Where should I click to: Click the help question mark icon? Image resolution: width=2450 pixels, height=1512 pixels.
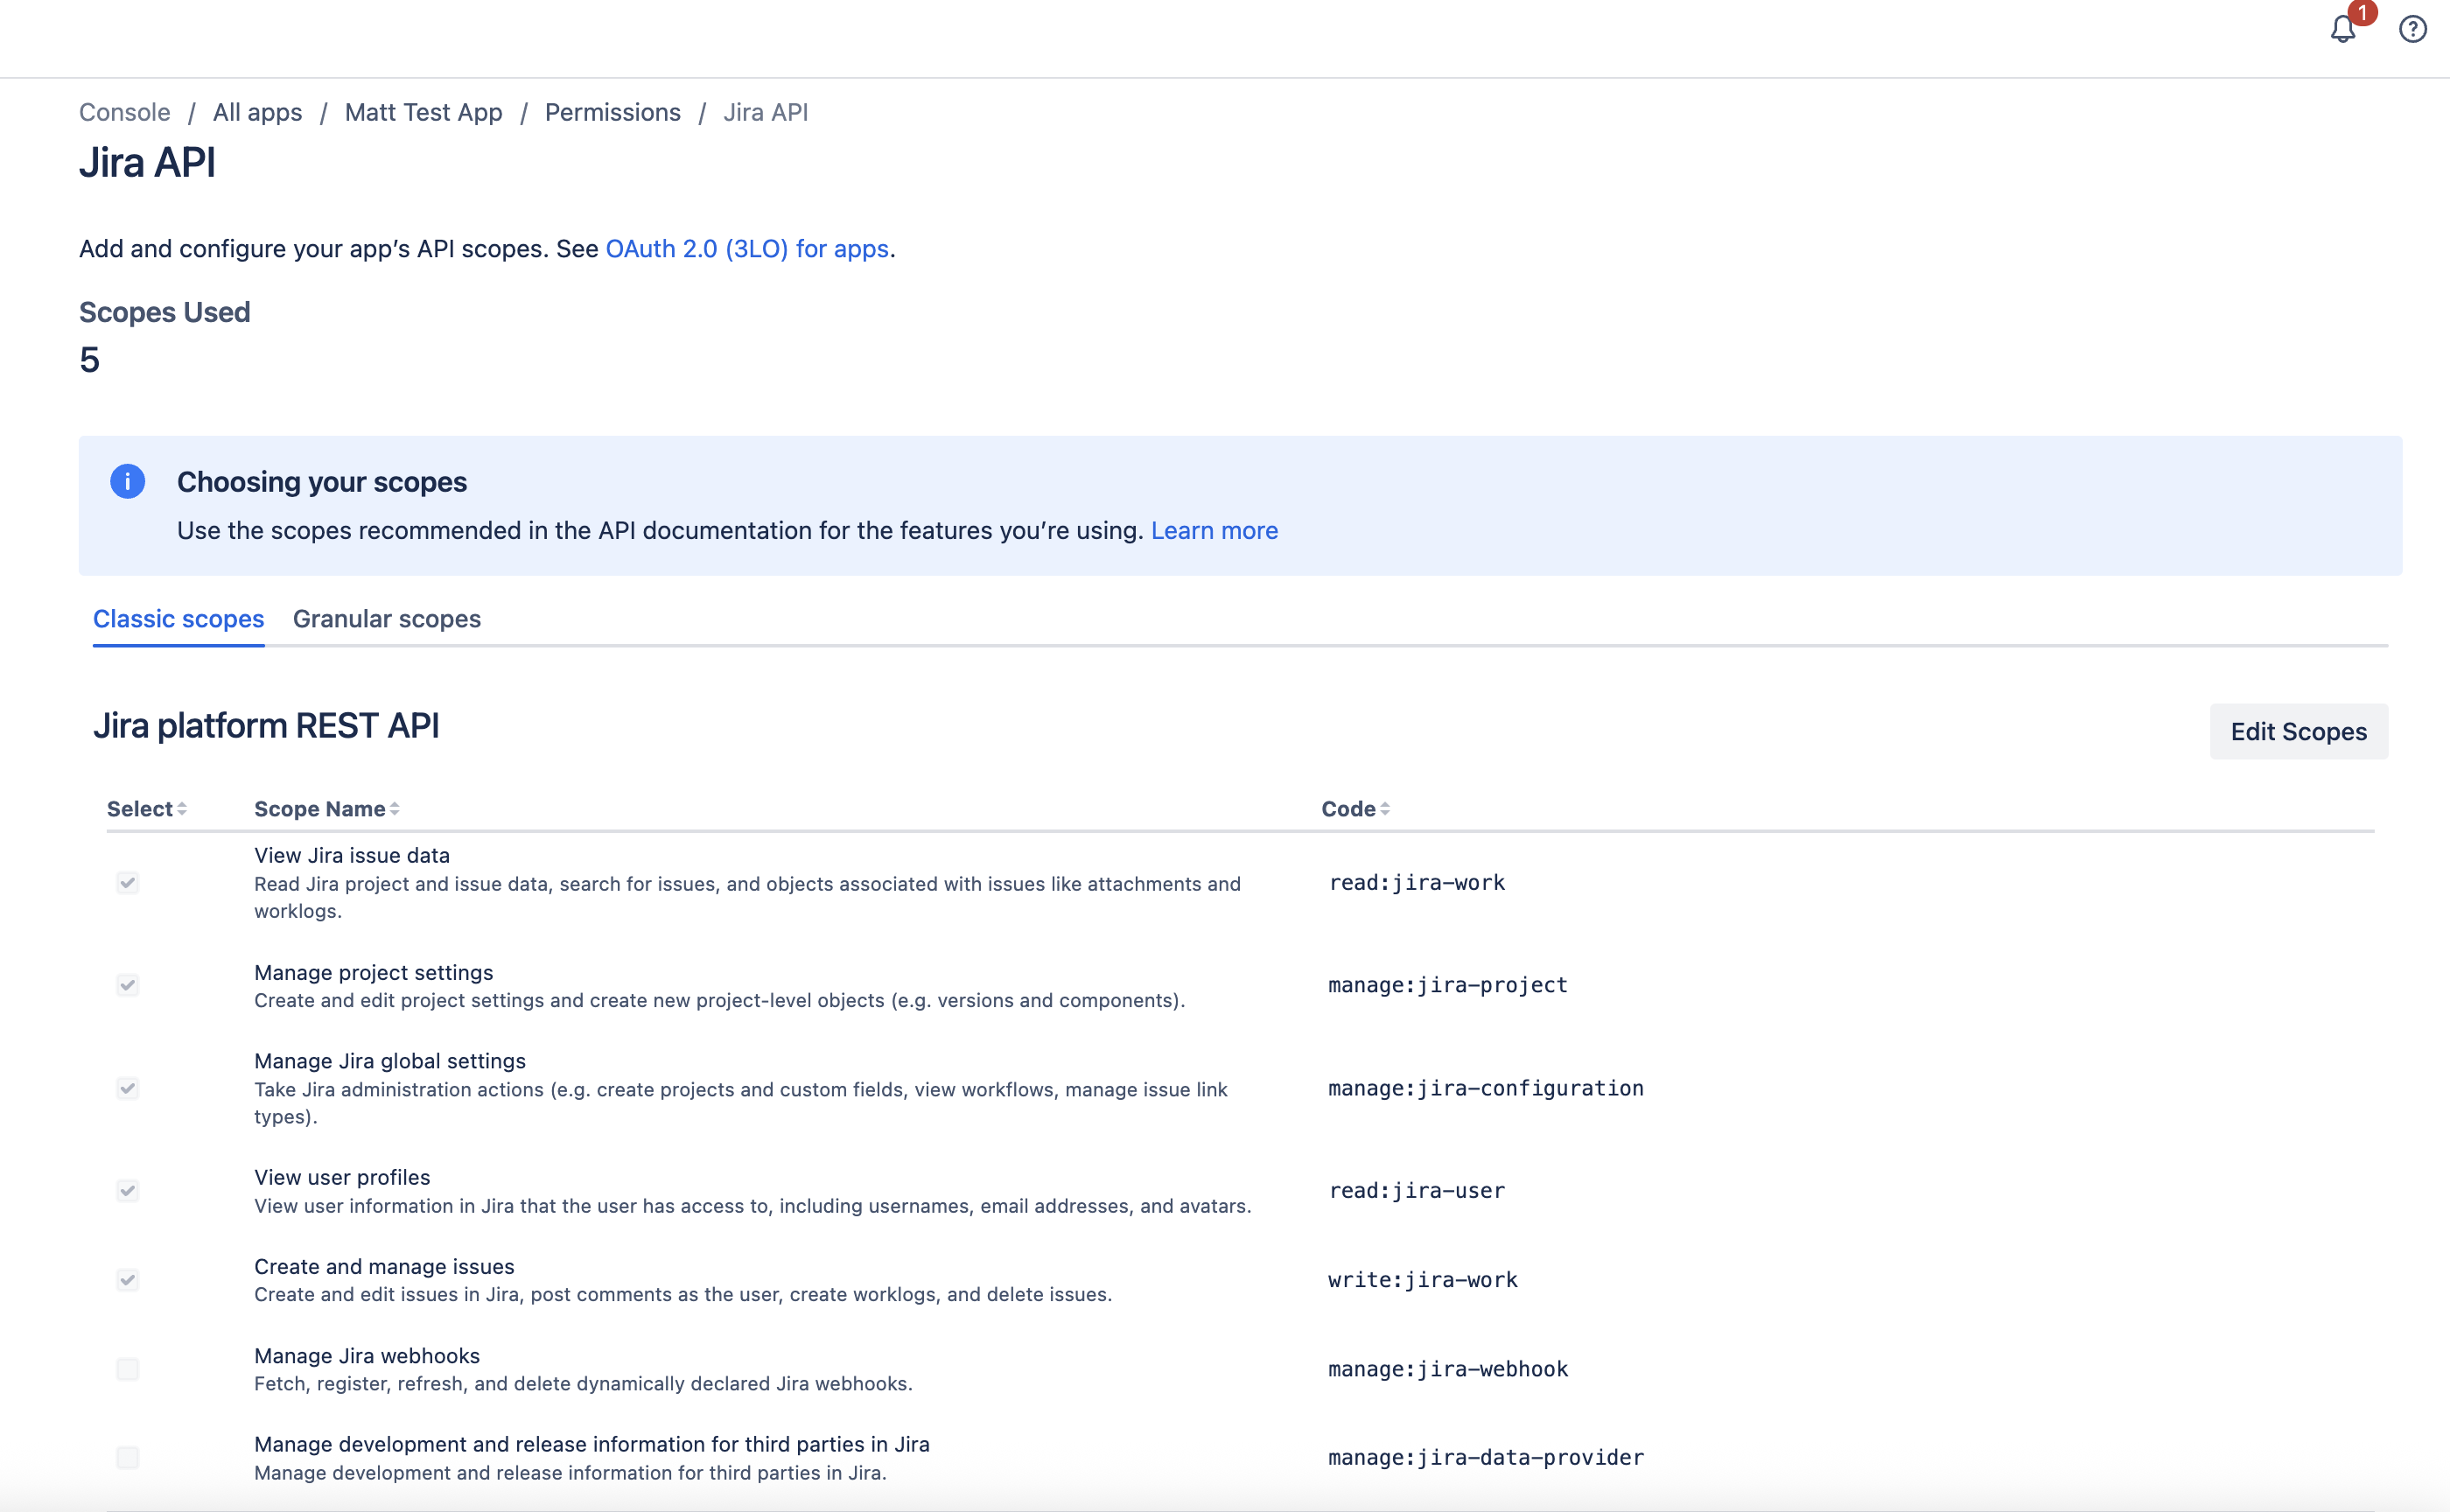(2412, 29)
